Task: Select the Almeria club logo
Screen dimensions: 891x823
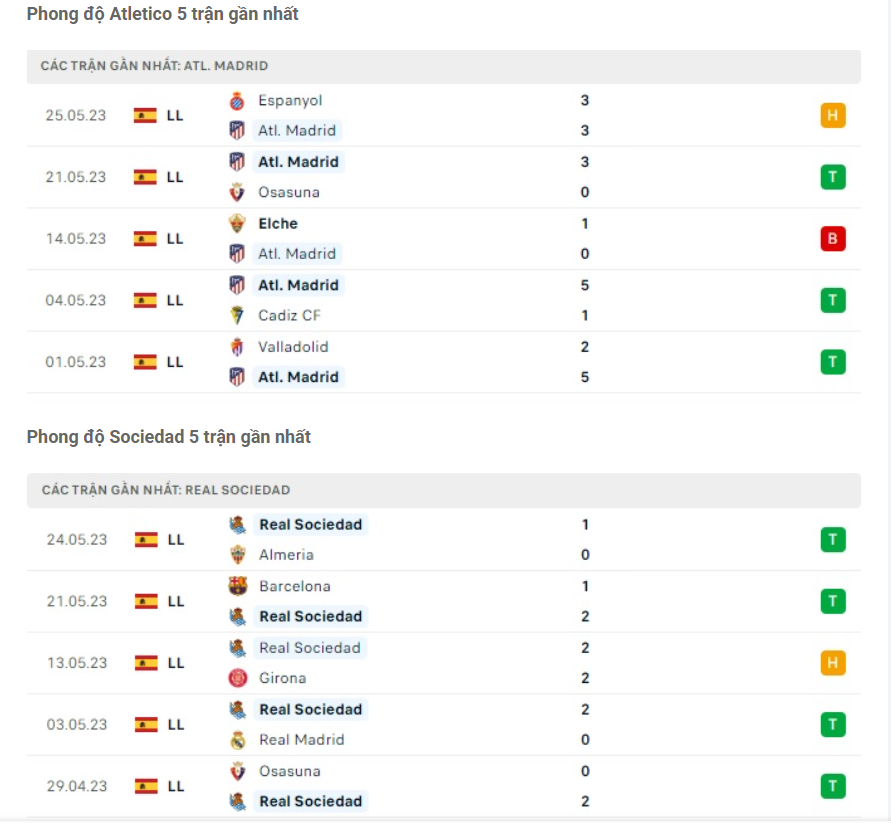Action: 237,554
